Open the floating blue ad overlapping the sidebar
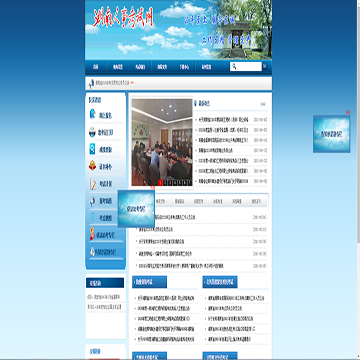Image resolution: width=360 pixels, height=360 pixels. pos(136,209)
